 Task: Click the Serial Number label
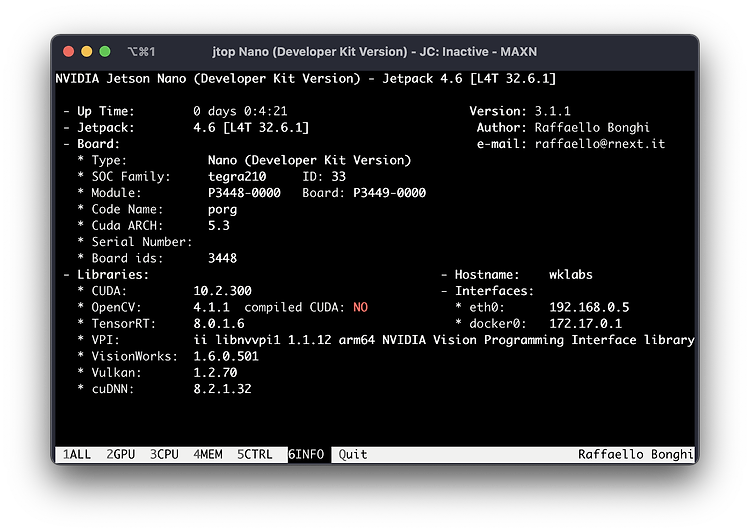142,242
